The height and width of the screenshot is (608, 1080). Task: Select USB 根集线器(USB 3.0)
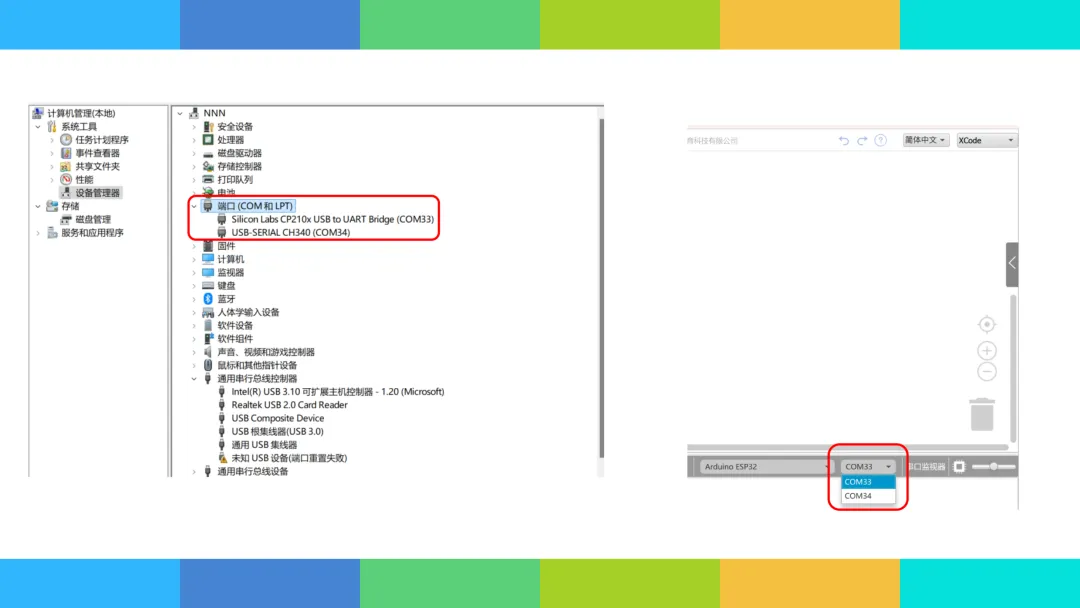pos(278,432)
